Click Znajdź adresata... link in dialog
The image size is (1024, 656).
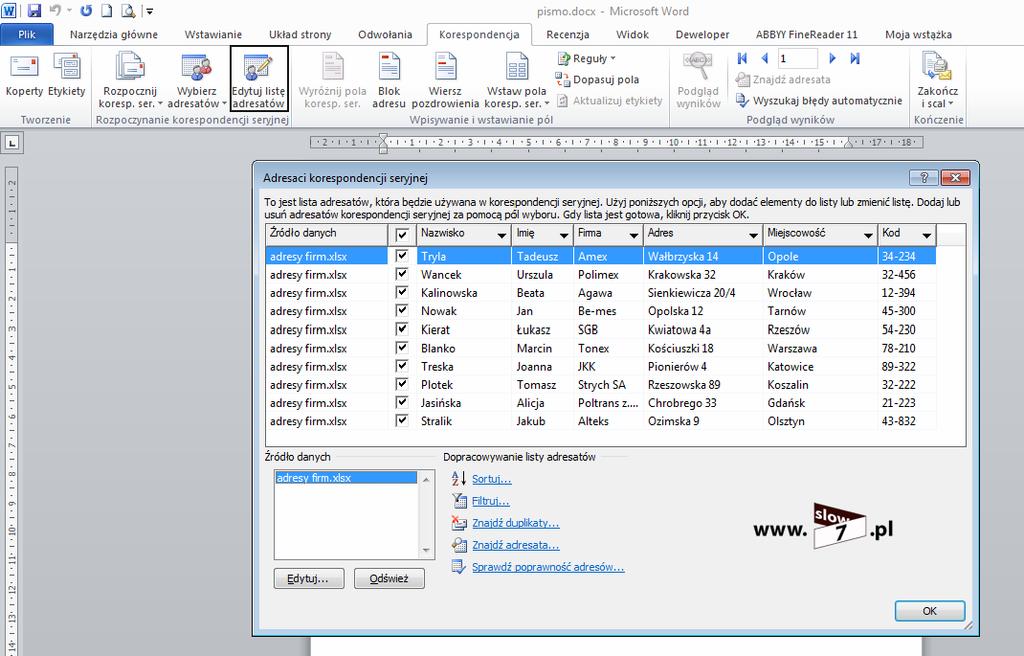(515, 545)
